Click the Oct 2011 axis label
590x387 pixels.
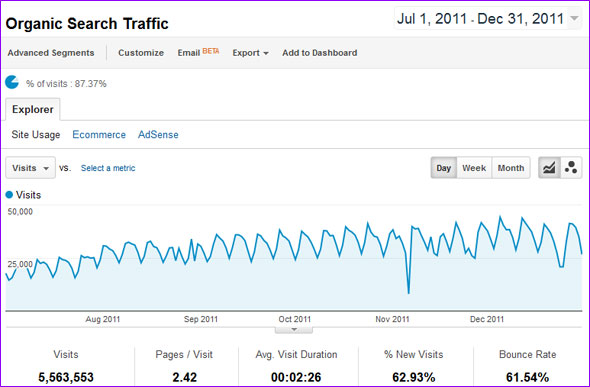pyautogui.click(x=295, y=319)
